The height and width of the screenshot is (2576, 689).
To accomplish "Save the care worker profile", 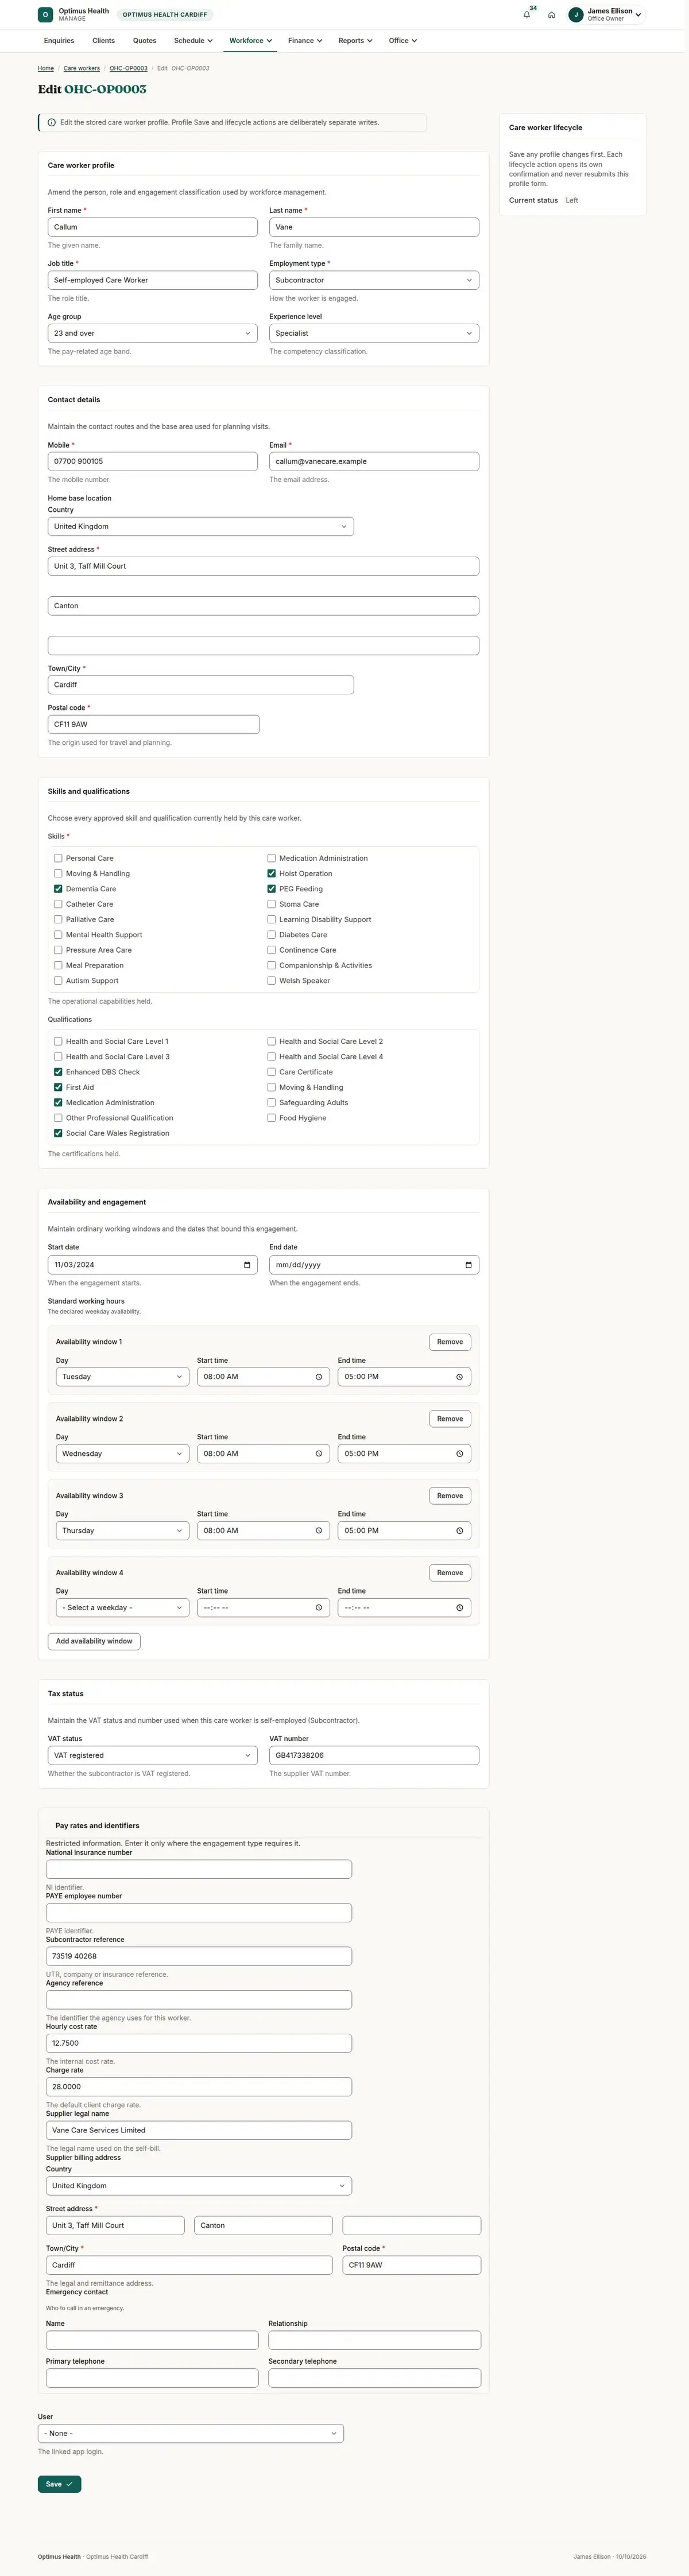I will [59, 2484].
